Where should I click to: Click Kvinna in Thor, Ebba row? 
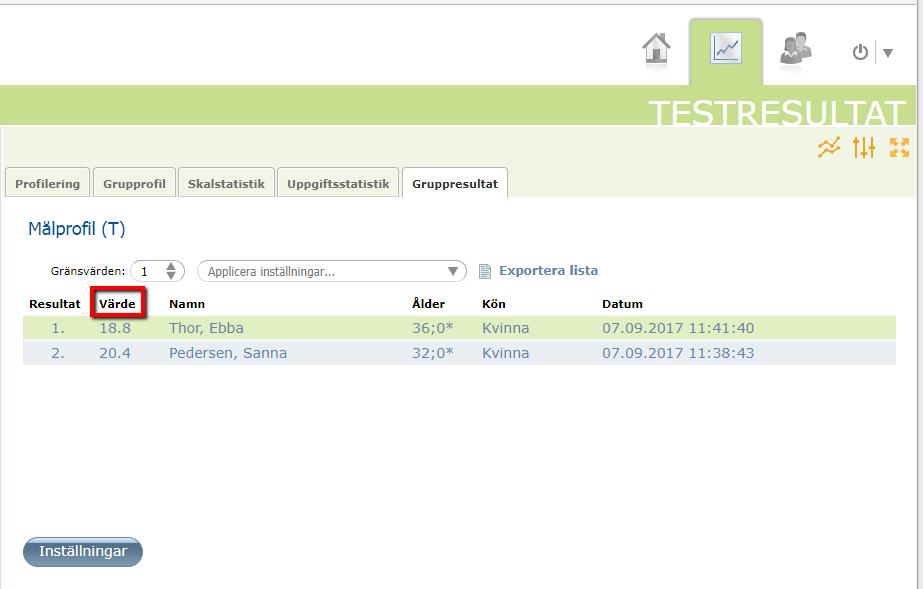505,328
